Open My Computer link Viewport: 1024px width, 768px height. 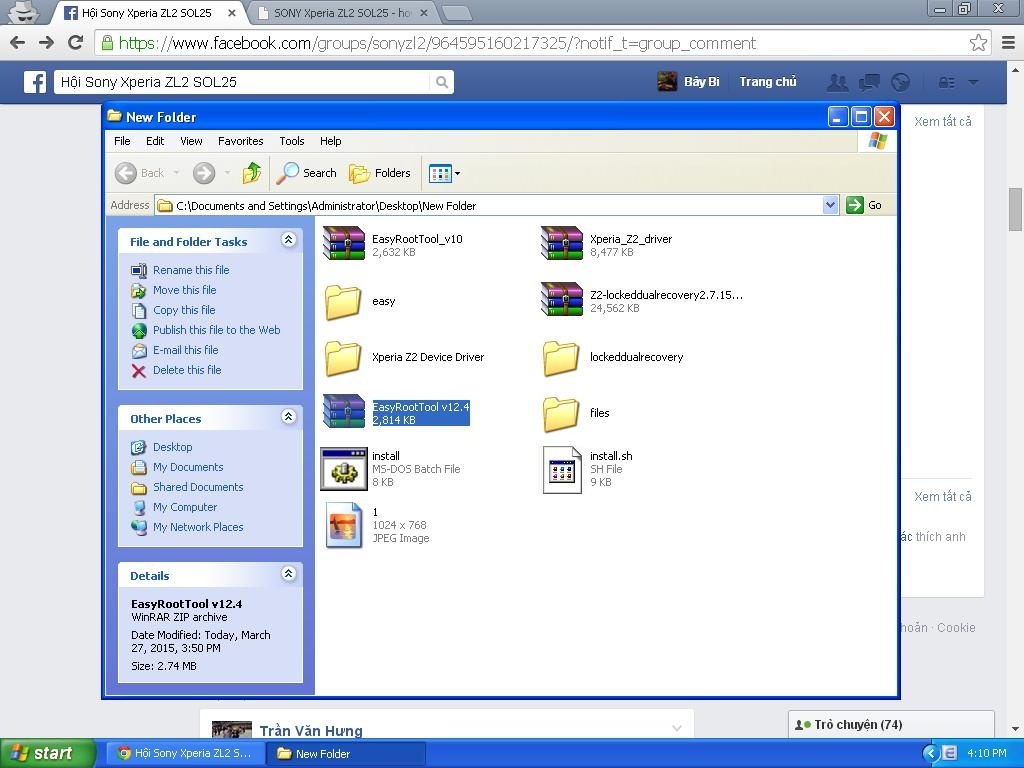tap(185, 507)
